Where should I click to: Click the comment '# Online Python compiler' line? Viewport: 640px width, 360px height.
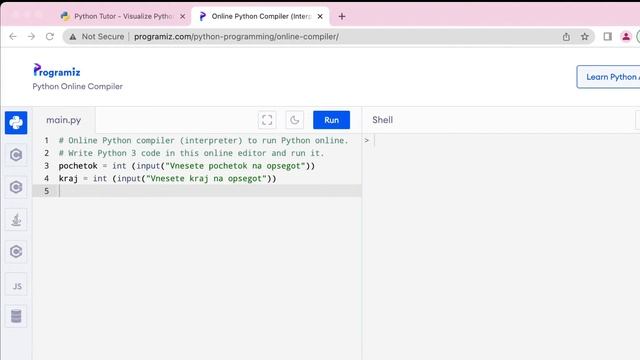click(203, 140)
